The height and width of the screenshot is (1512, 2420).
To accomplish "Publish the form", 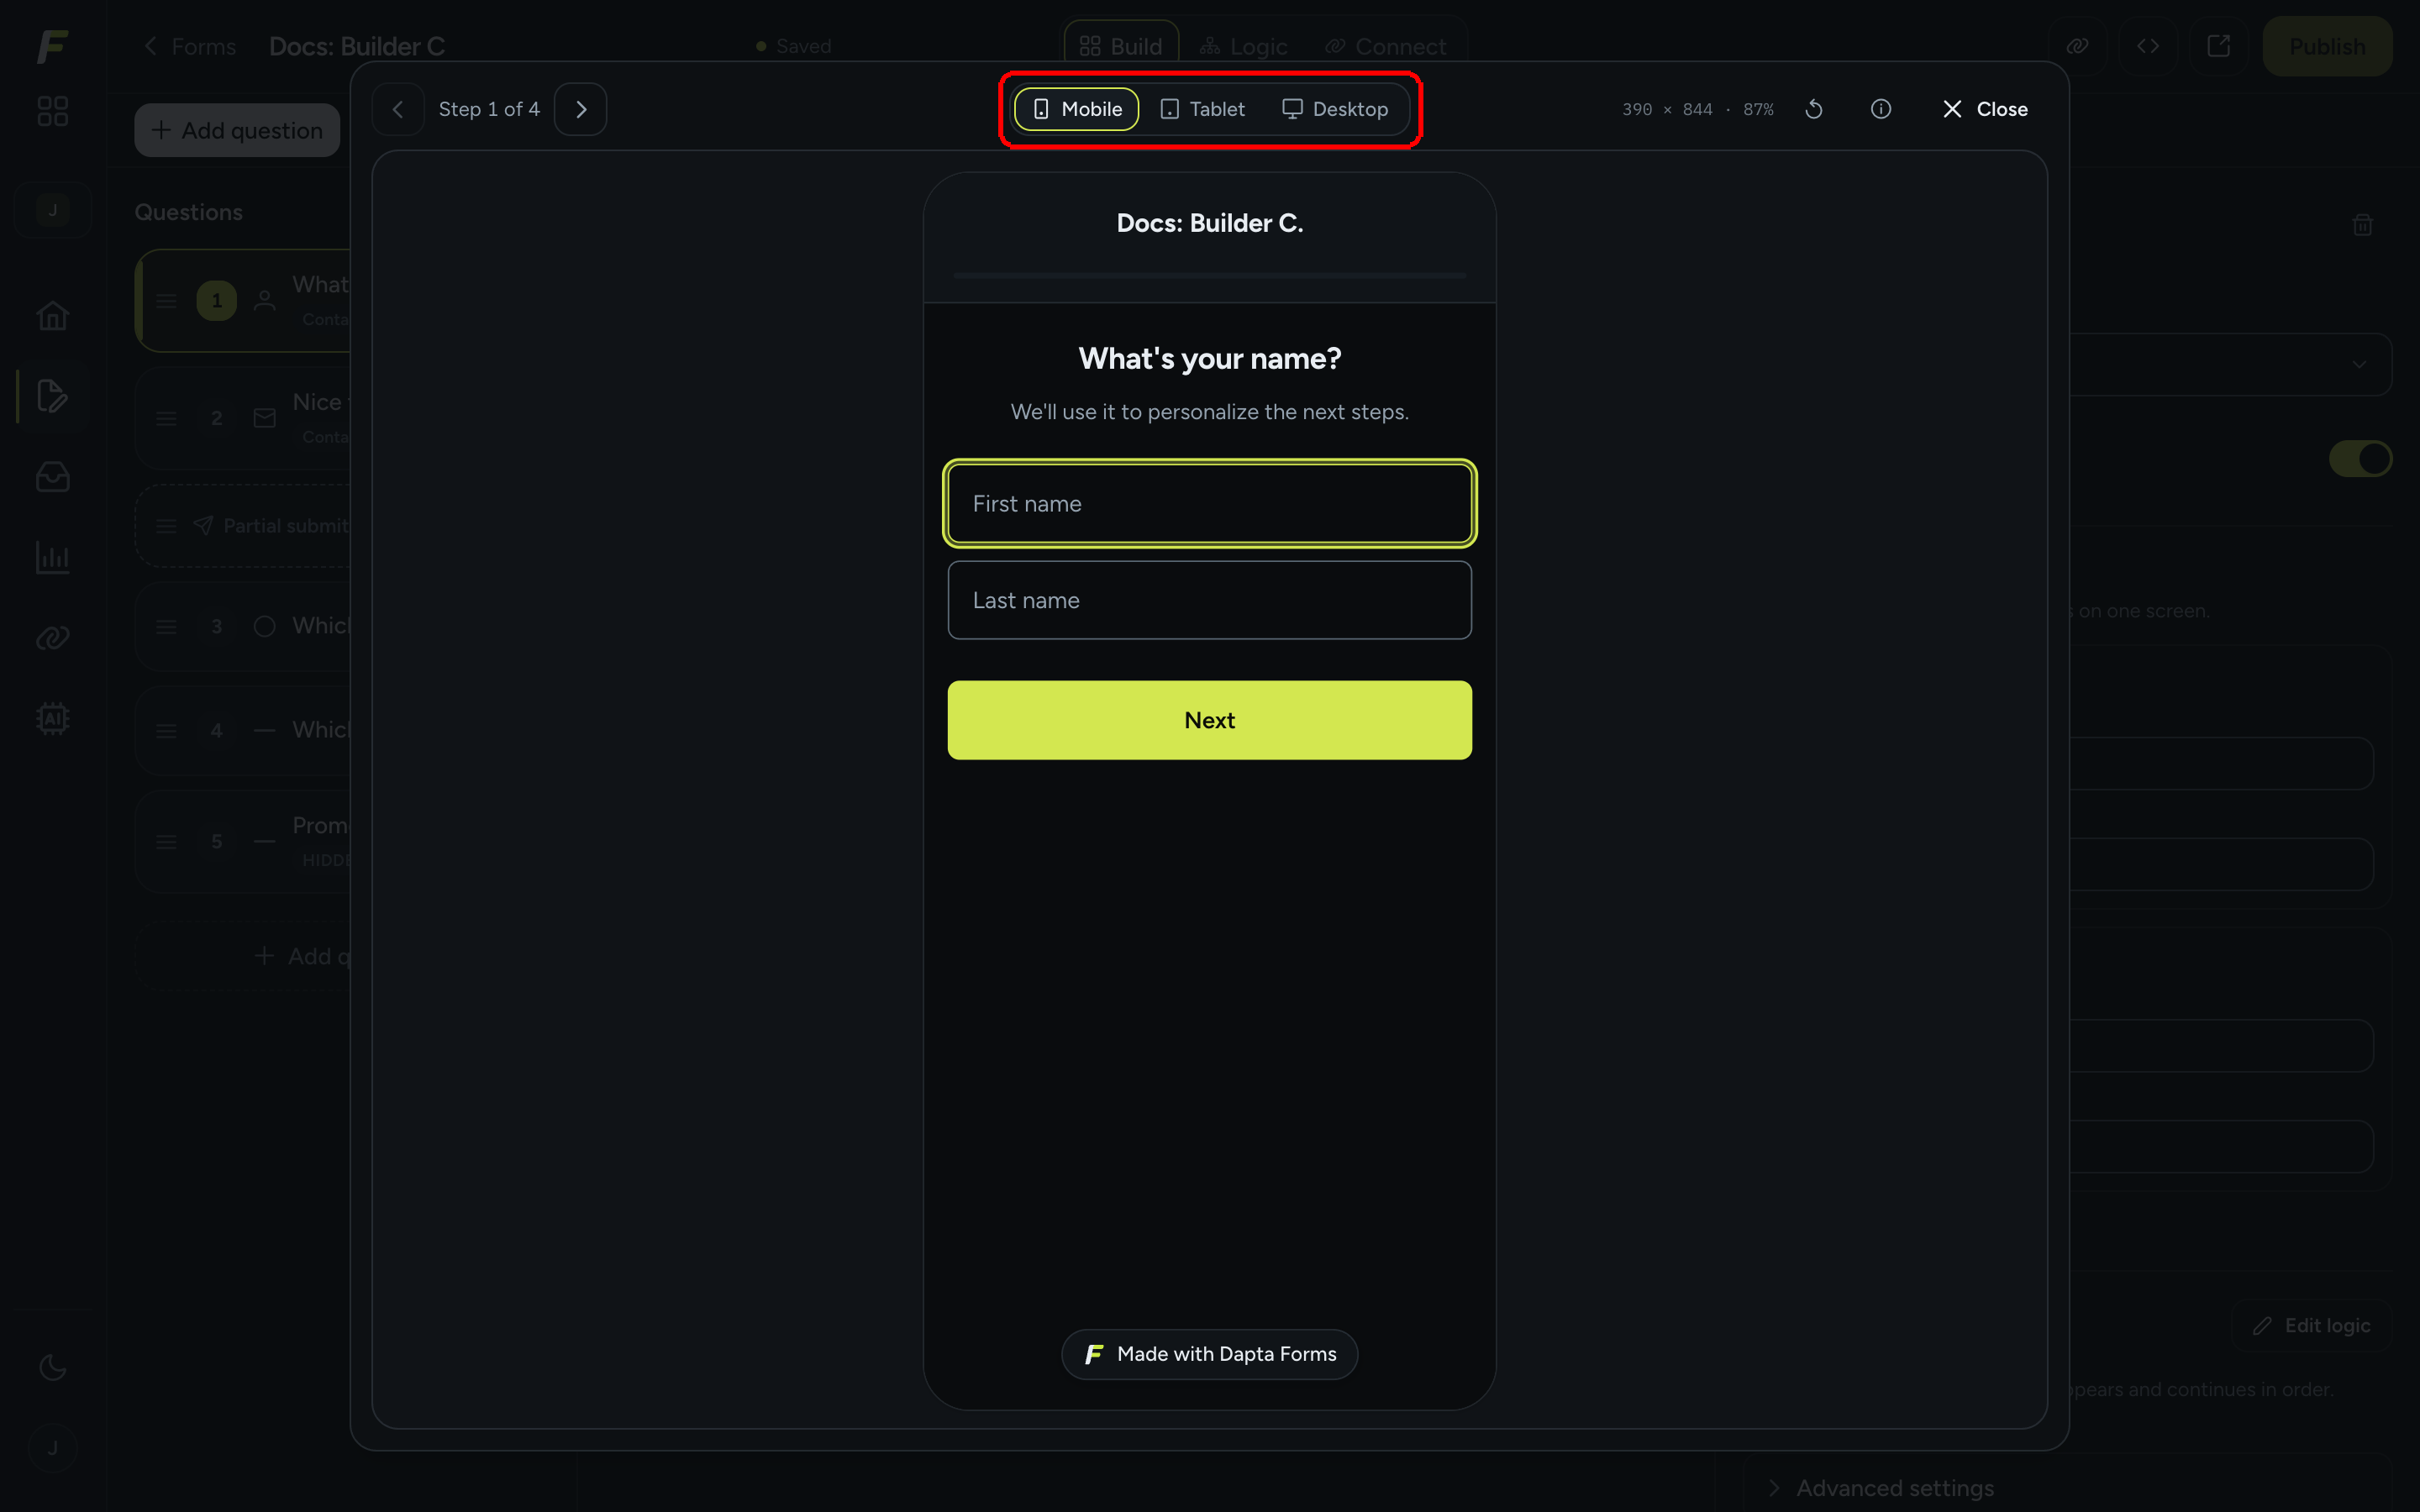I will [x=2327, y=46].
